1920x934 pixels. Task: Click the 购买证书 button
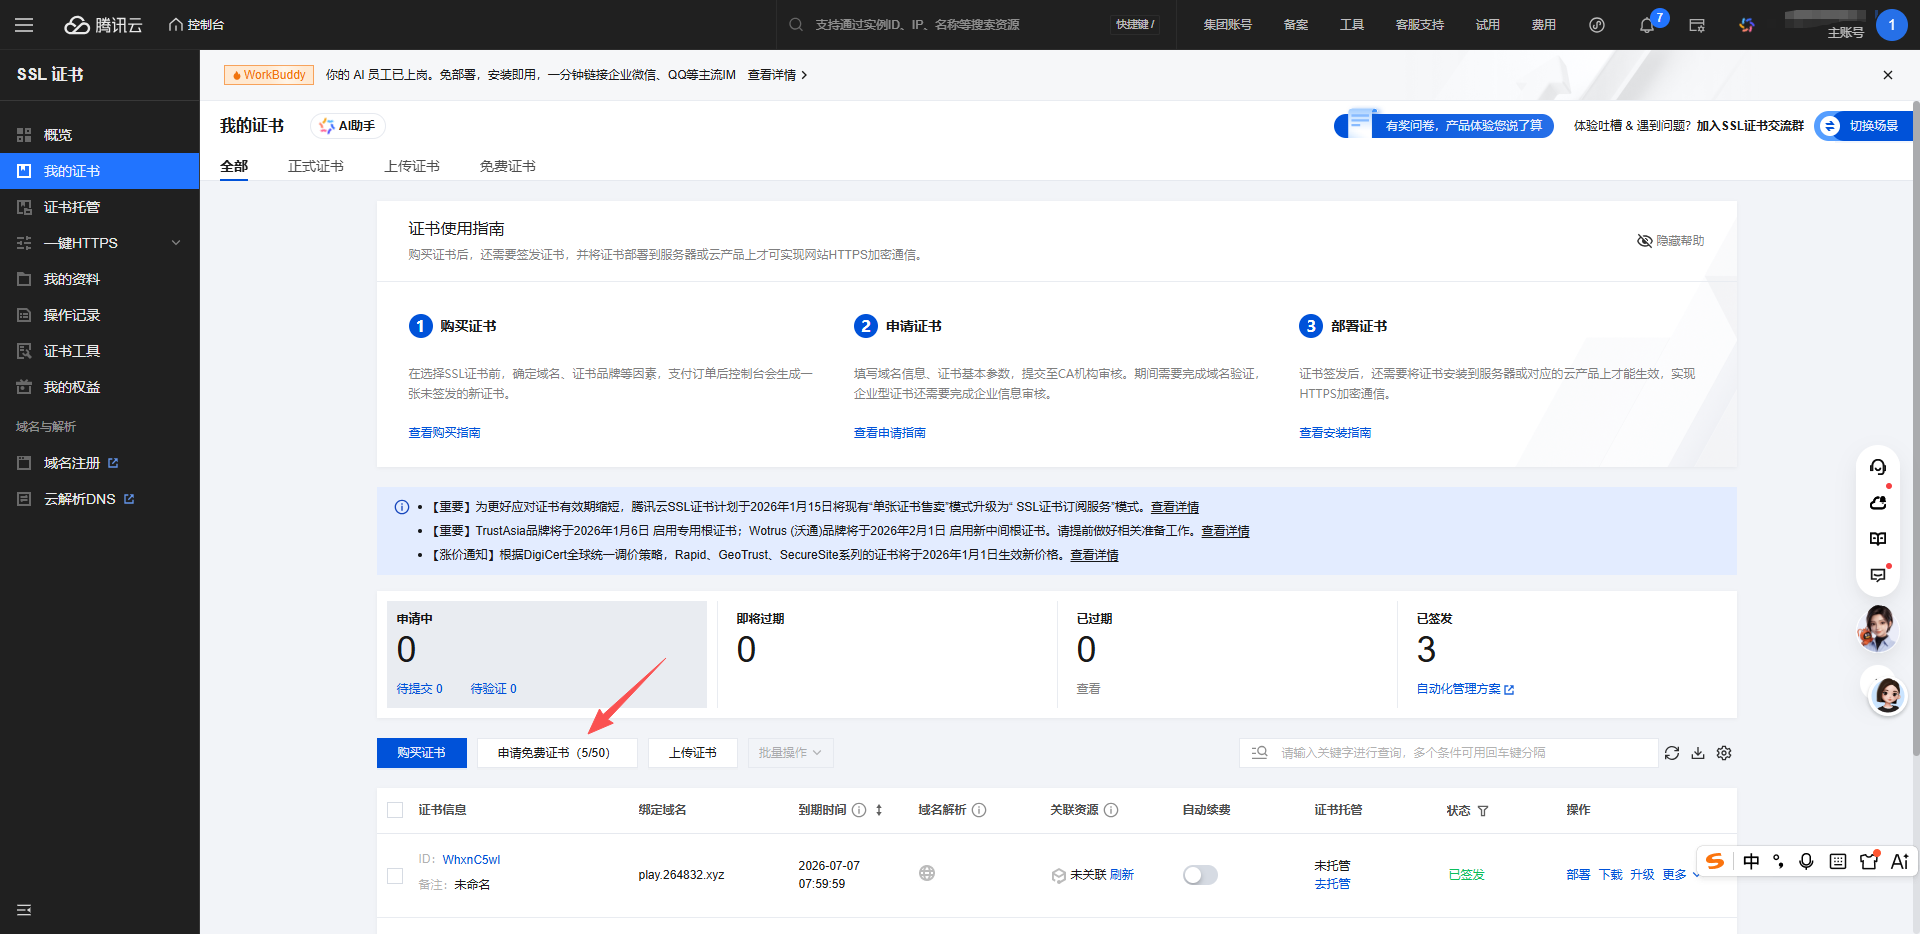[x=421, y=753]
